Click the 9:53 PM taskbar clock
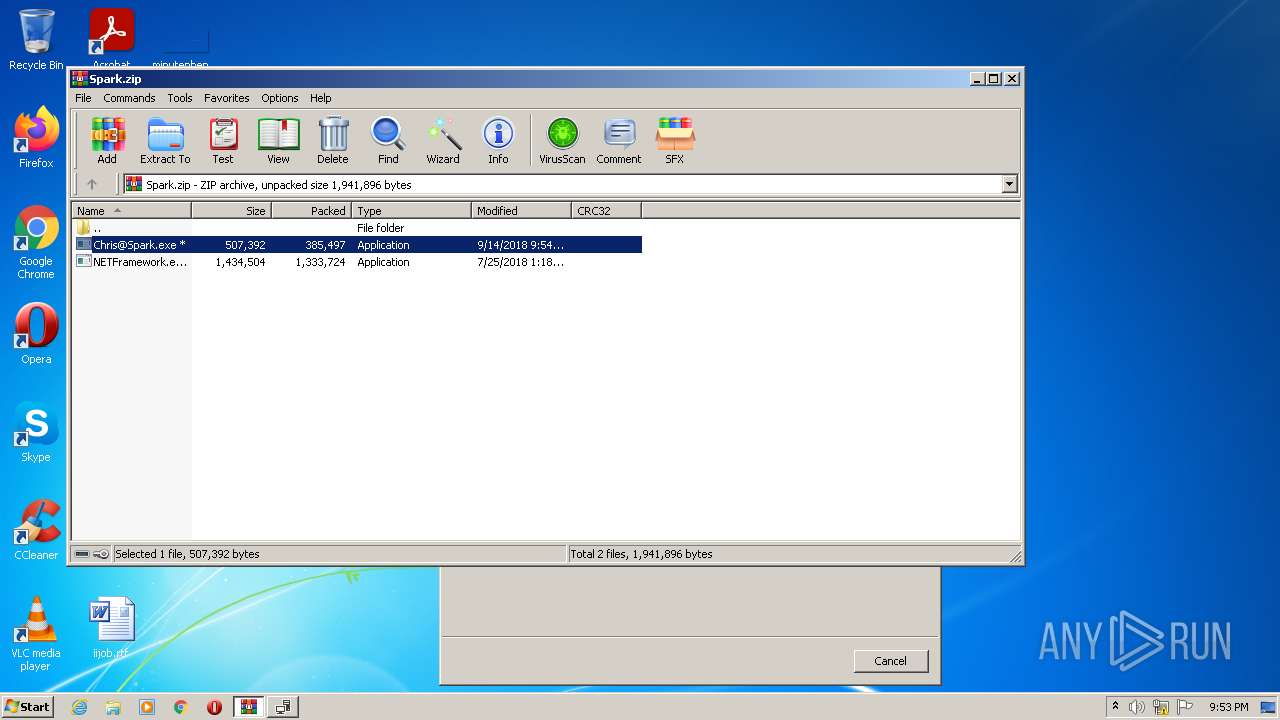The height and width of the screenshot is (720, 1280). pos(1228,707)
